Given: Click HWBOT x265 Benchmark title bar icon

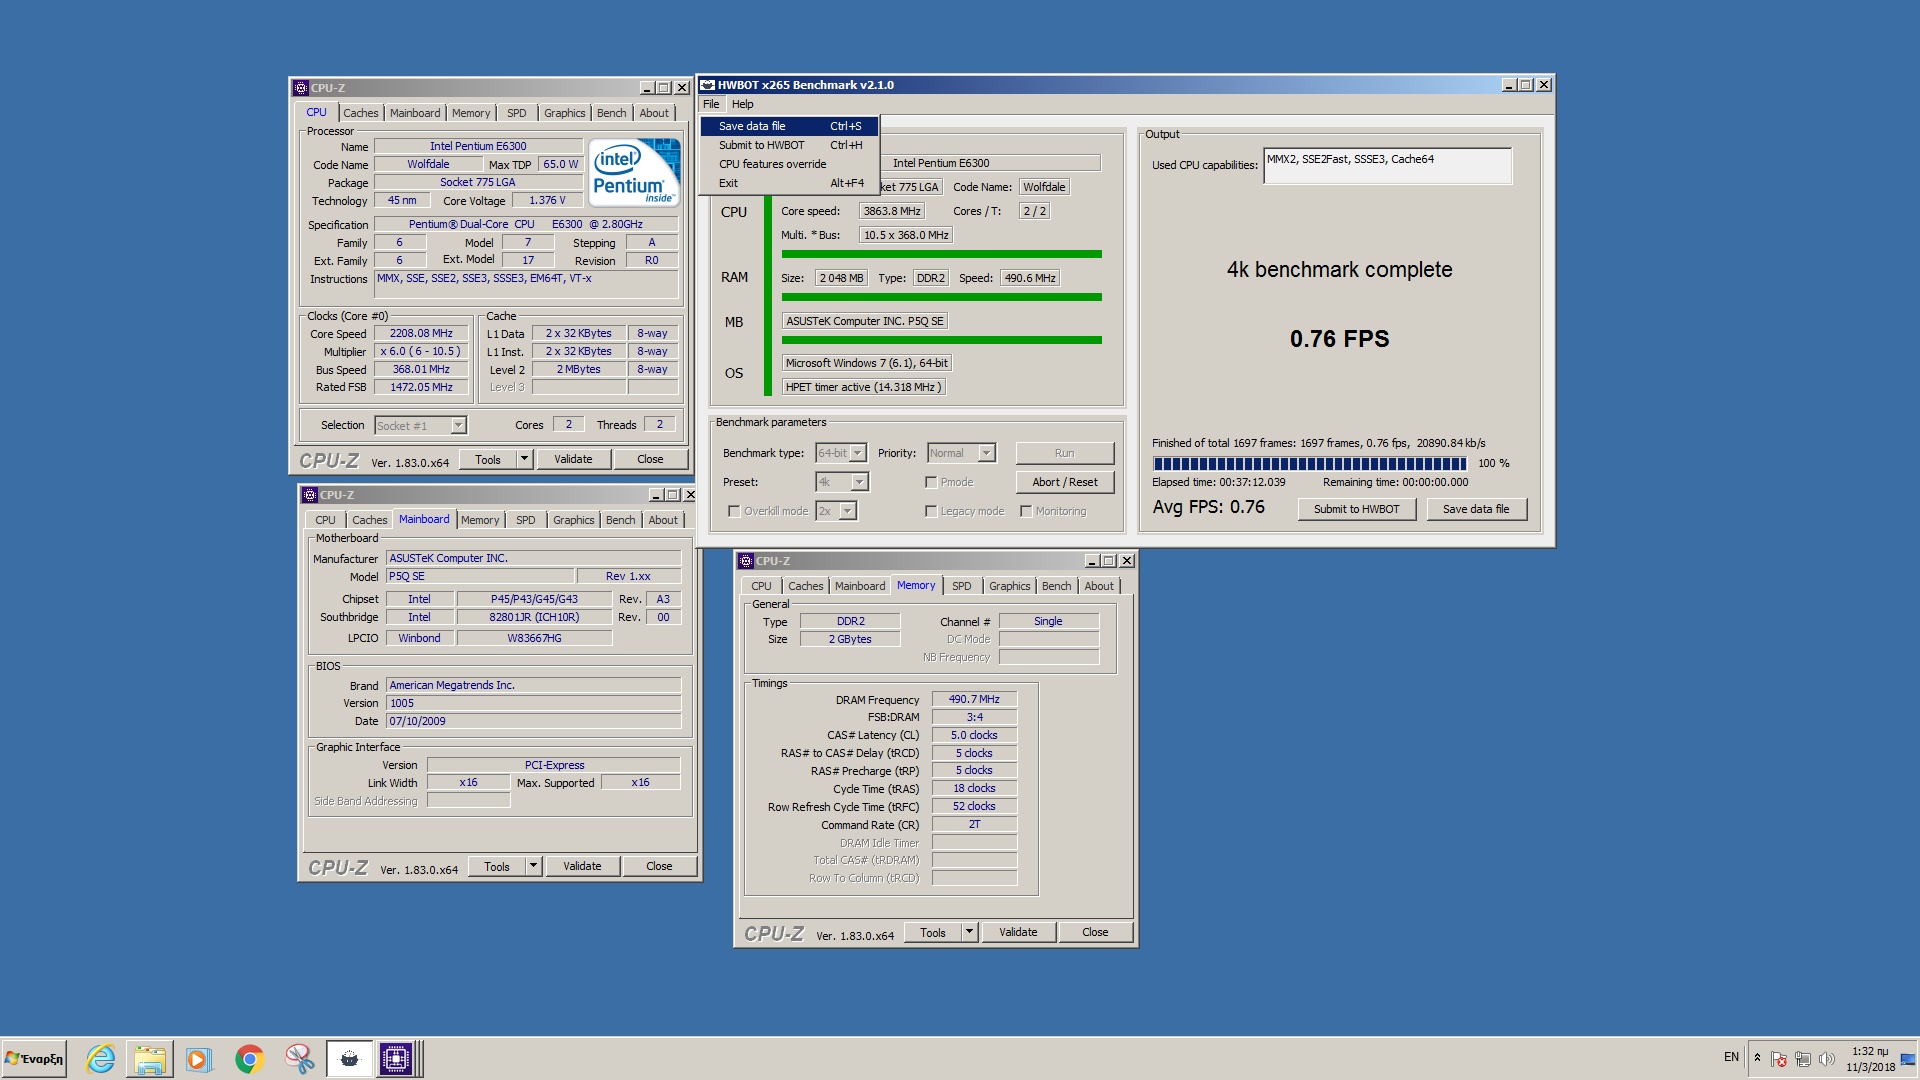Looking at the screenshot, I should (x=707, y=85).
